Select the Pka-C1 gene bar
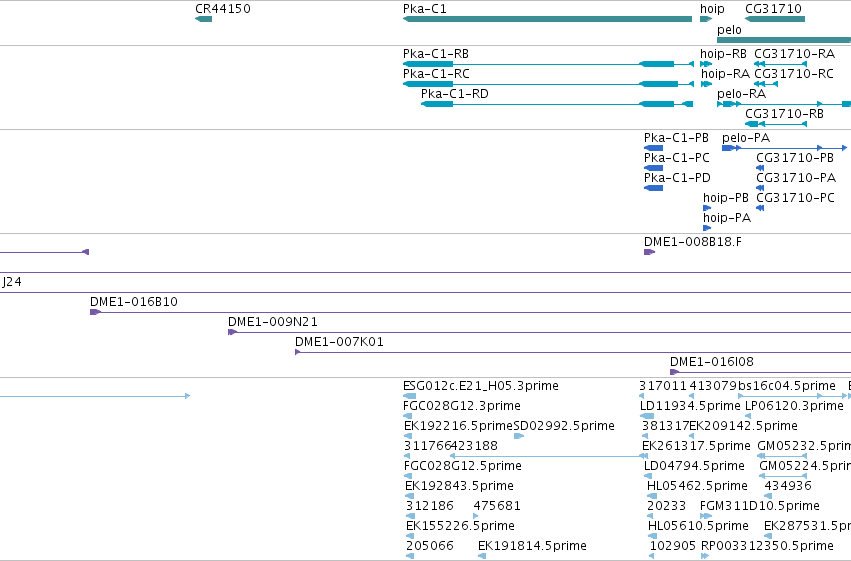Image resolution: width=851 pixels, height=561 pixels. point(547,19)
